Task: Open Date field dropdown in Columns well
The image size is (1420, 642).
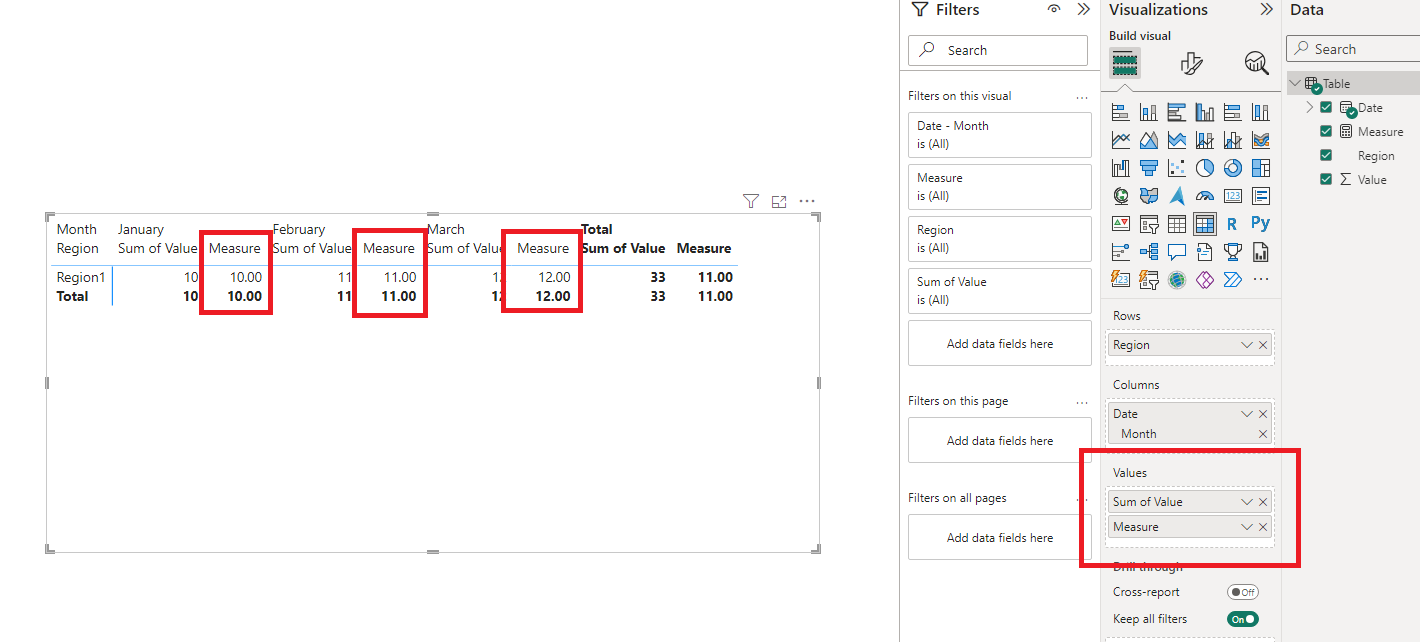Action: (x=1247, y=414)
